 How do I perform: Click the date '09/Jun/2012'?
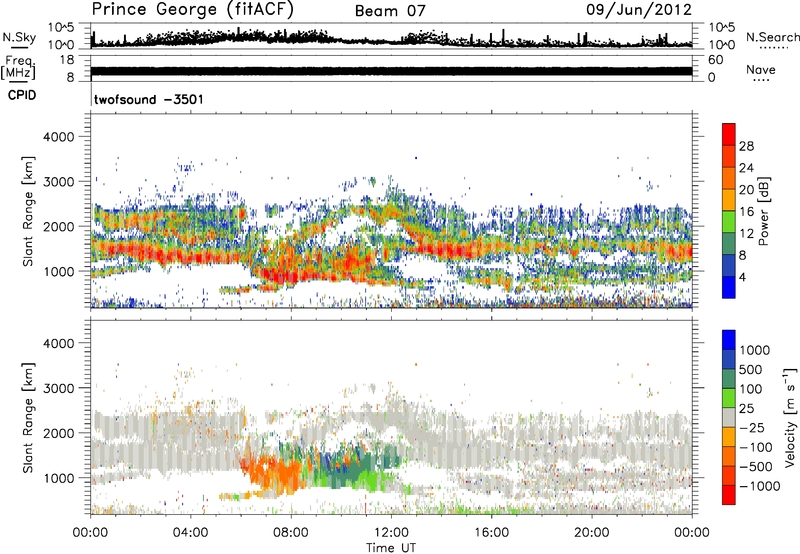pyautogui.click(x=639, y=10)
